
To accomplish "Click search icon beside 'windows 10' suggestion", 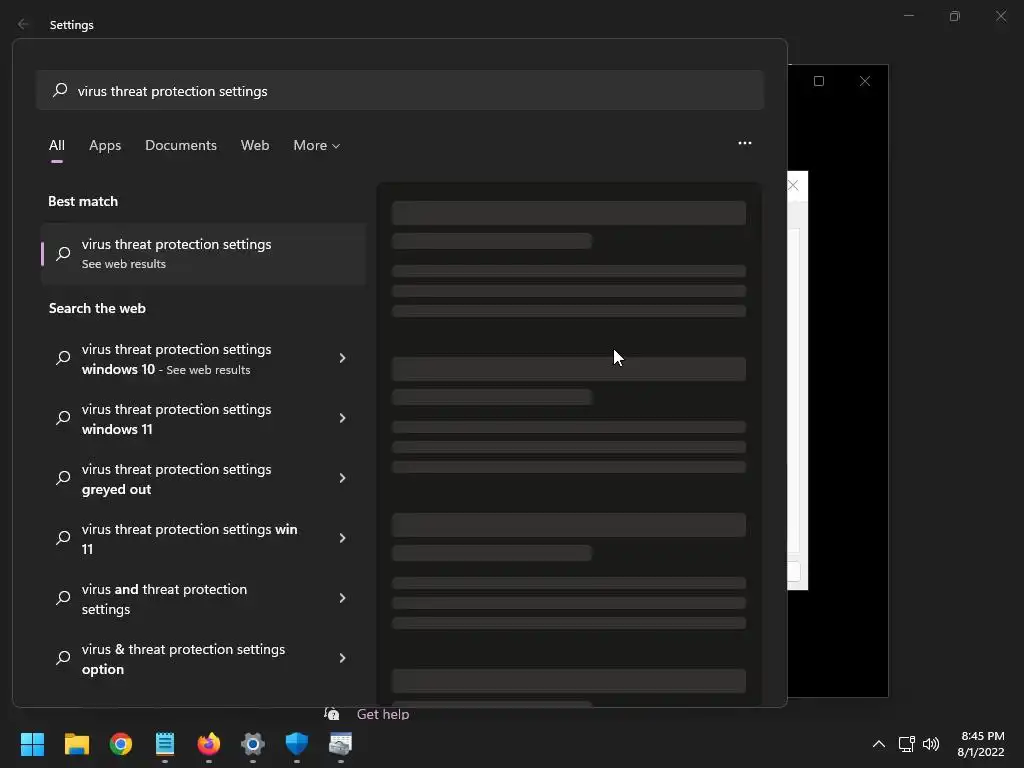I will tap(63, 358).
